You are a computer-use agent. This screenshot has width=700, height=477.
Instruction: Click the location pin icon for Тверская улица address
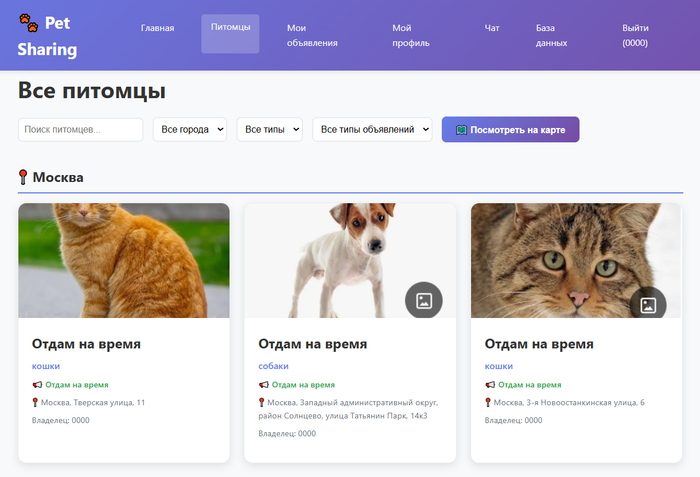point(36,402)
